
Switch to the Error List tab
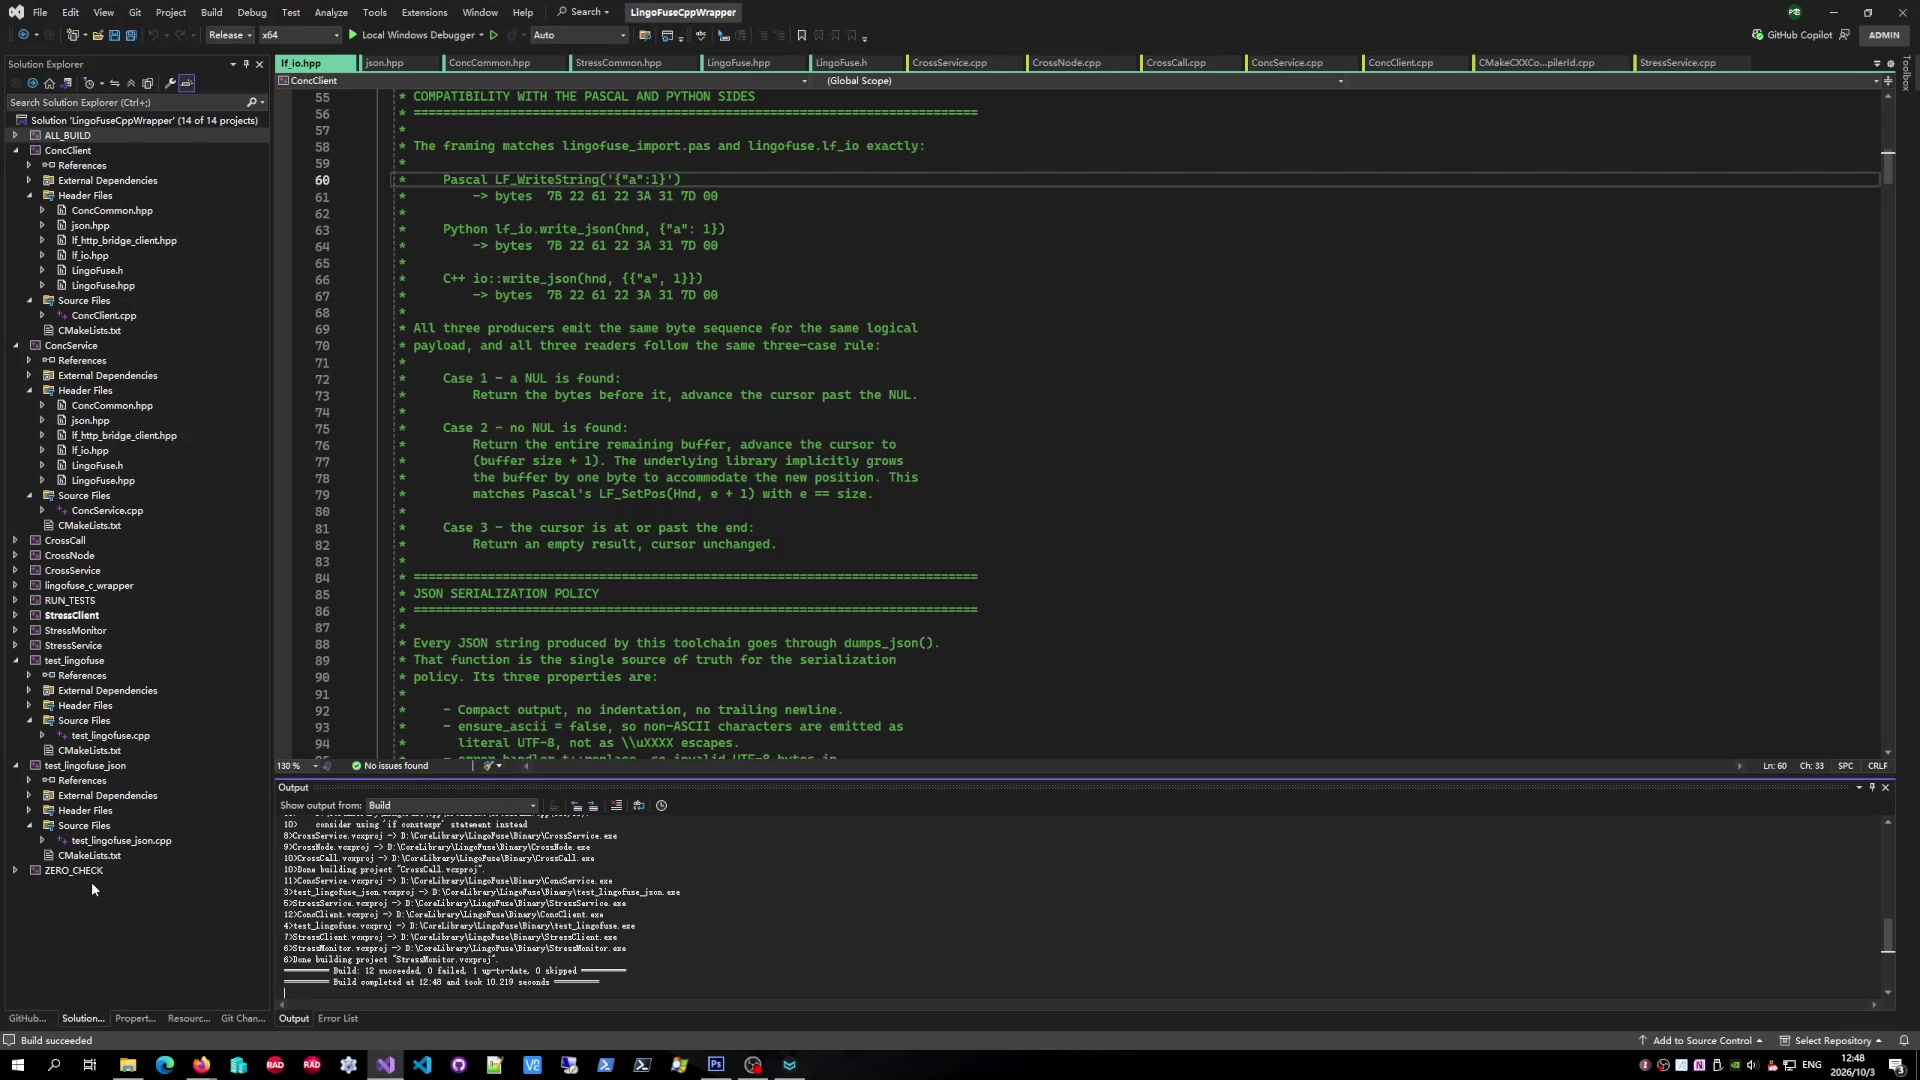[x=338, y=1018]
